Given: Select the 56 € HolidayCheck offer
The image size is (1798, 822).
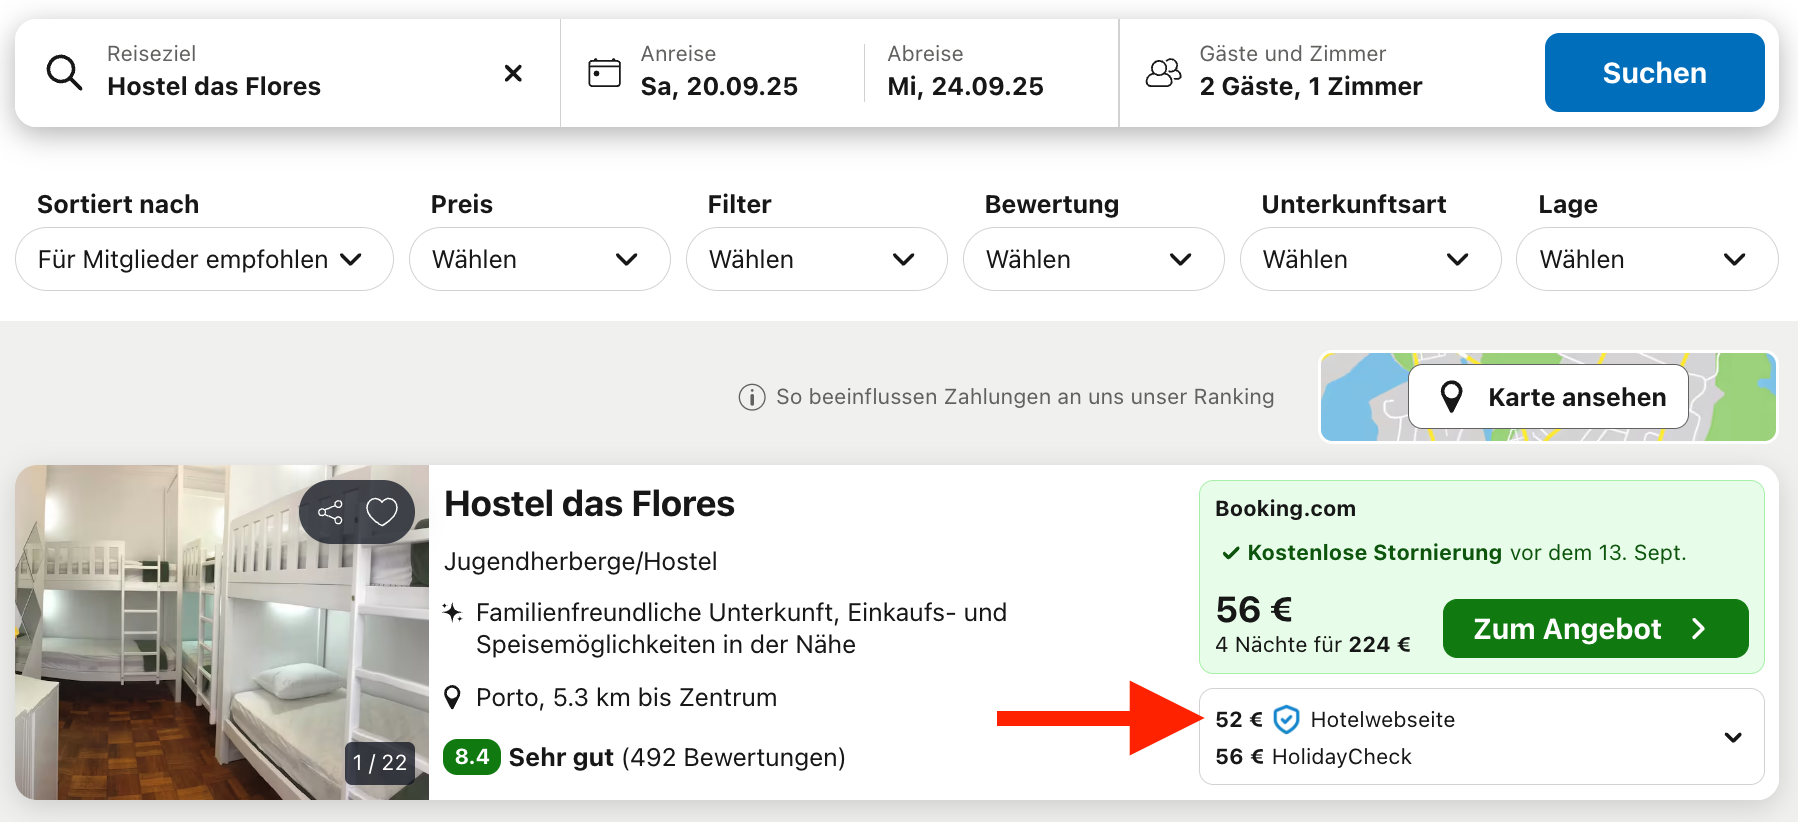Looking at the screenshot, I should pos(1313,757).
